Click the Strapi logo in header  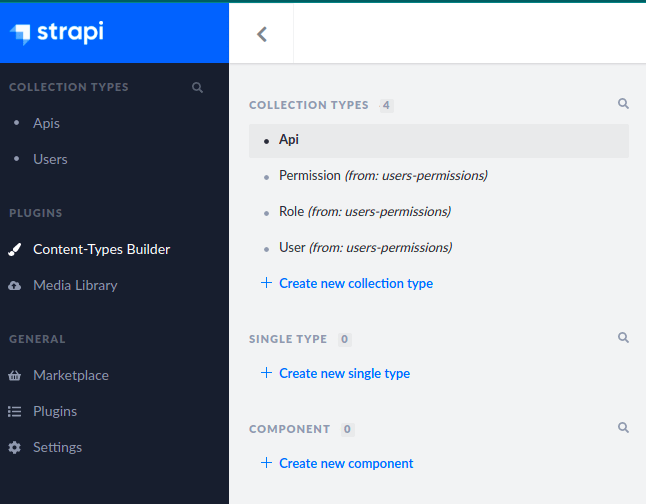[57, 33]
